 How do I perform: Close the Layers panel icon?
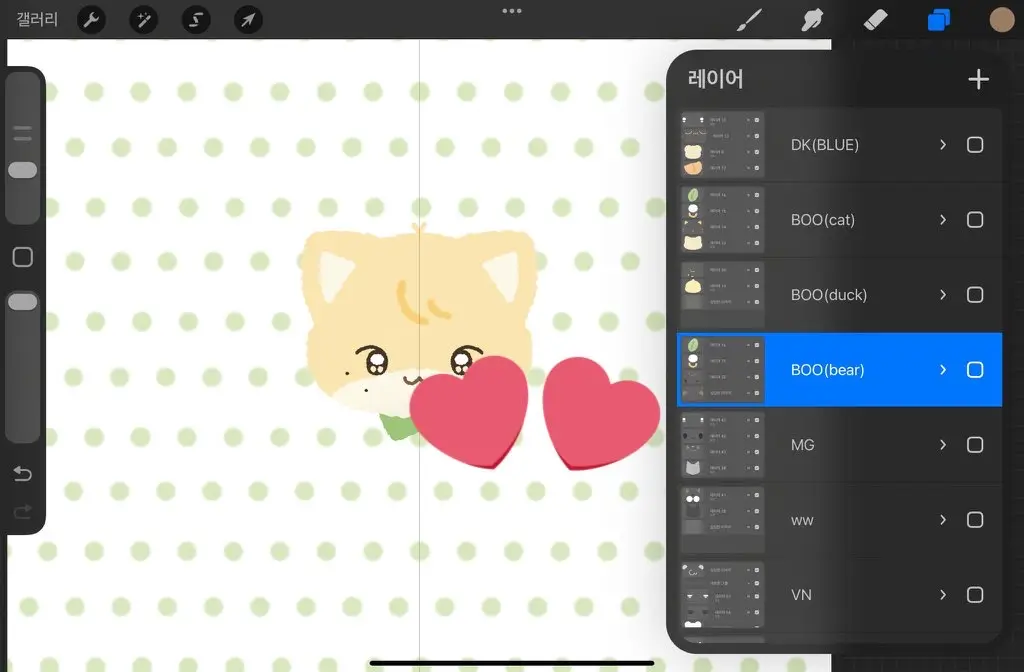[939, 20]
